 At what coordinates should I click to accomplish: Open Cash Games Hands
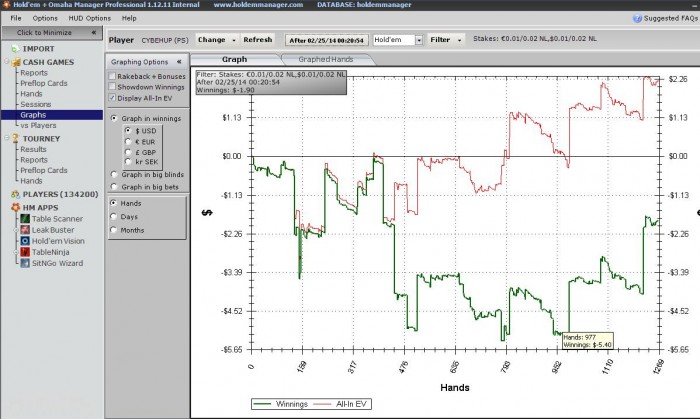31,94
